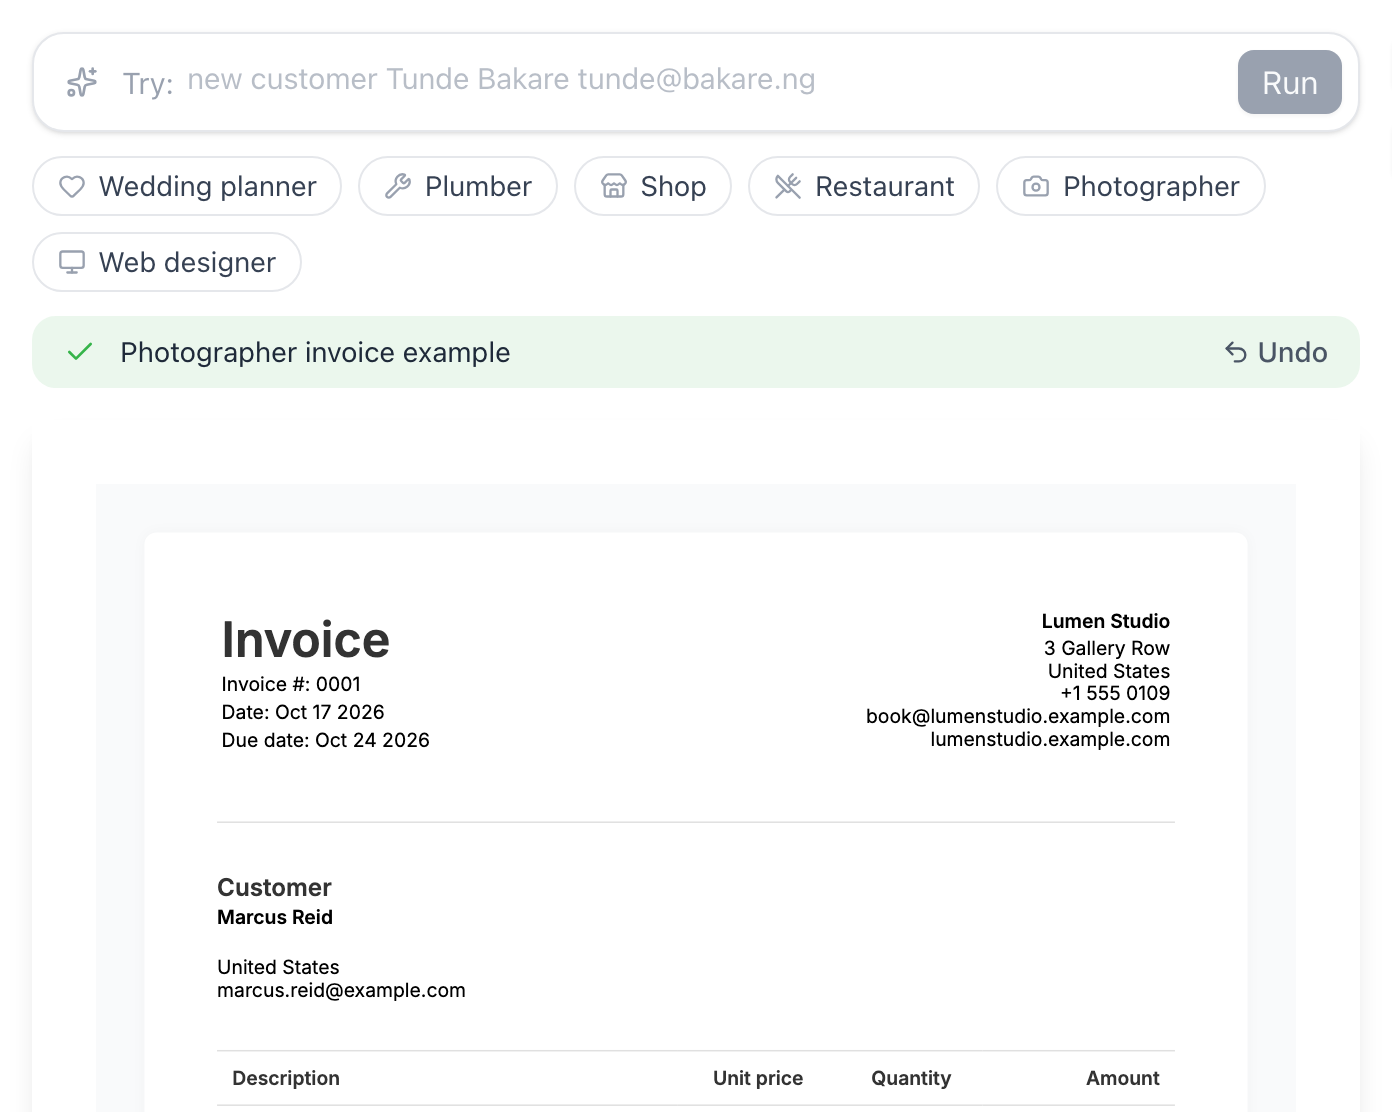Click the Lumen Studio company name
The height and width of the screenshot is (1112, 1392).
click(x=1106, y=622)
